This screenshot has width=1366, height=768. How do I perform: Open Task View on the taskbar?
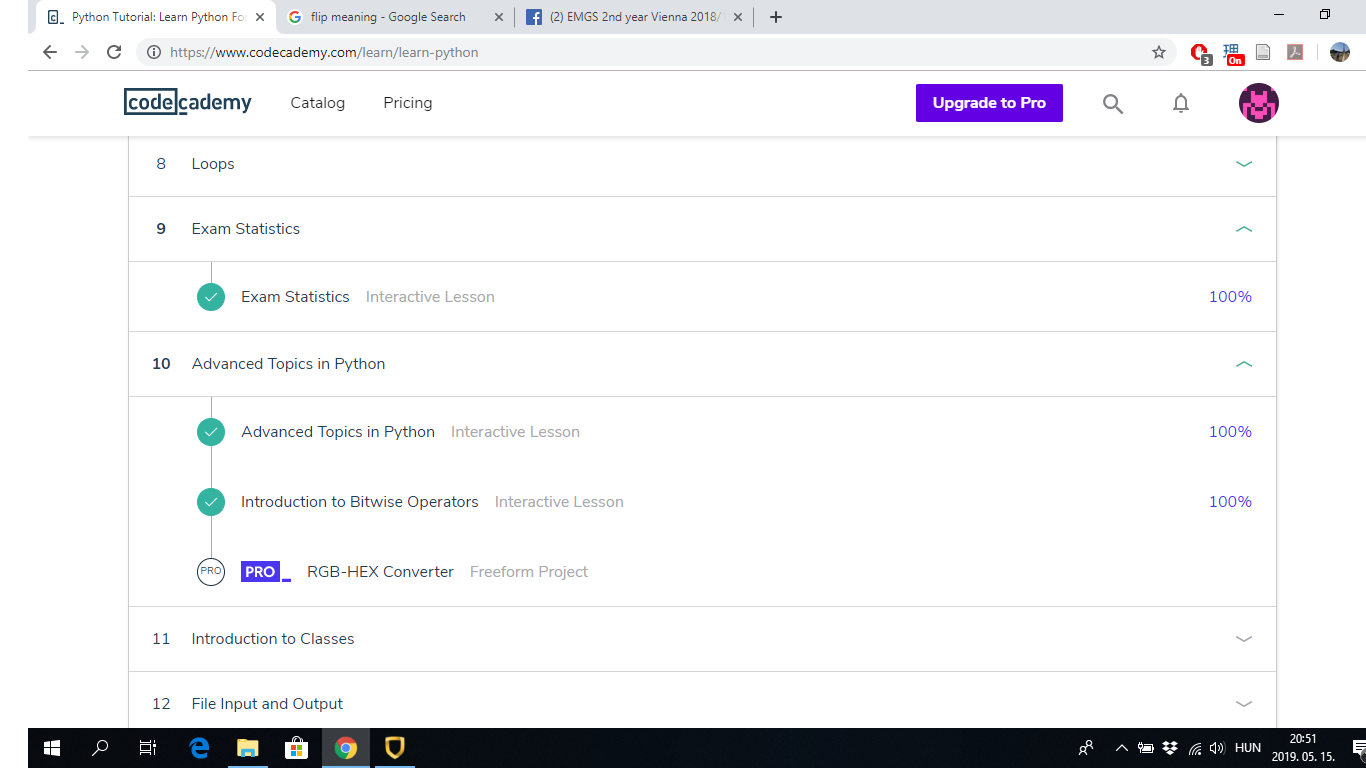[x=148, y=748]
